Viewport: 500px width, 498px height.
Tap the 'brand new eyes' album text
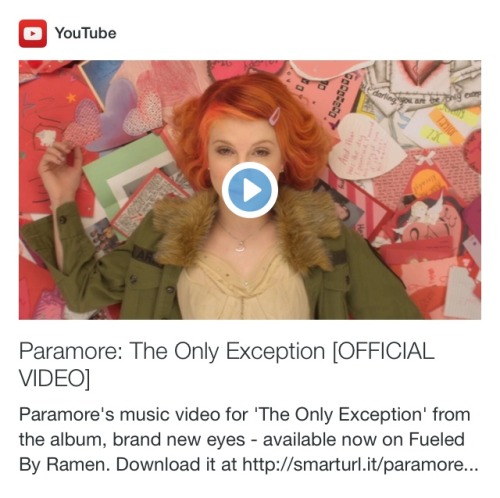pyautogui.click(x=179, y=439)
